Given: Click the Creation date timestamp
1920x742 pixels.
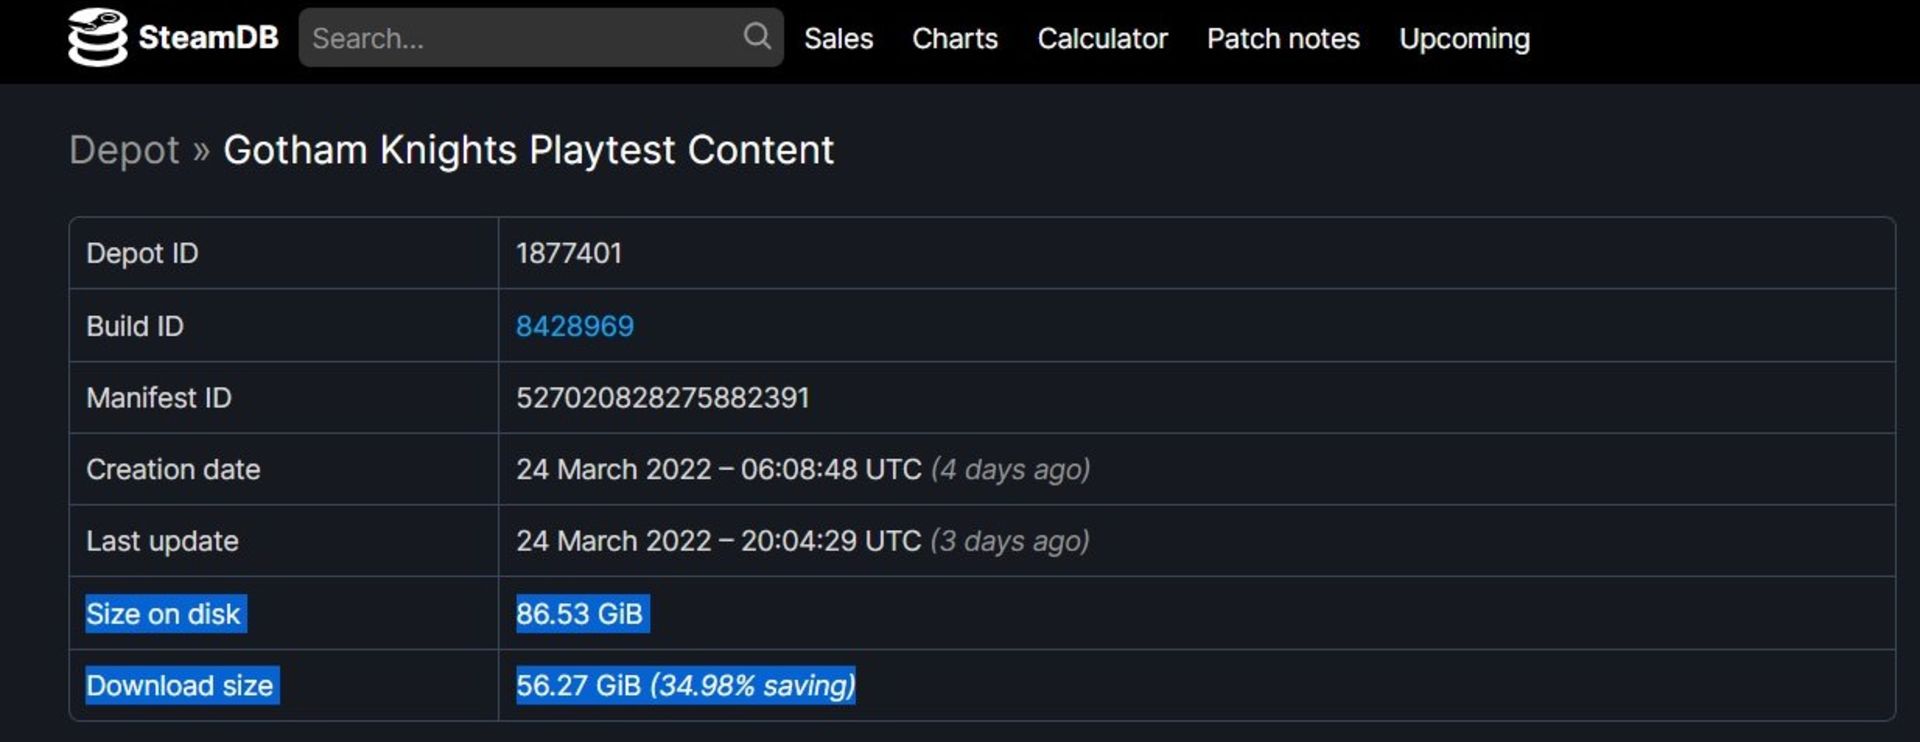Looking at the screenshot, I should (x=718, y=469).
